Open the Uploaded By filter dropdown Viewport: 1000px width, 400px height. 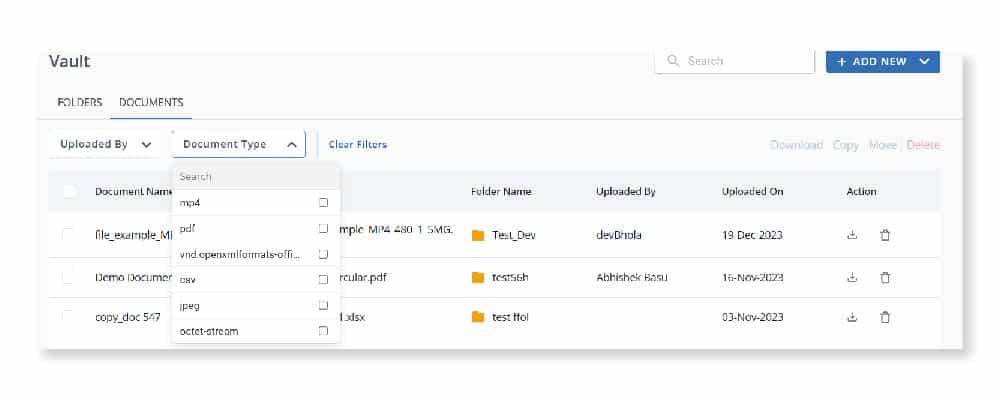tap(106, 145)
